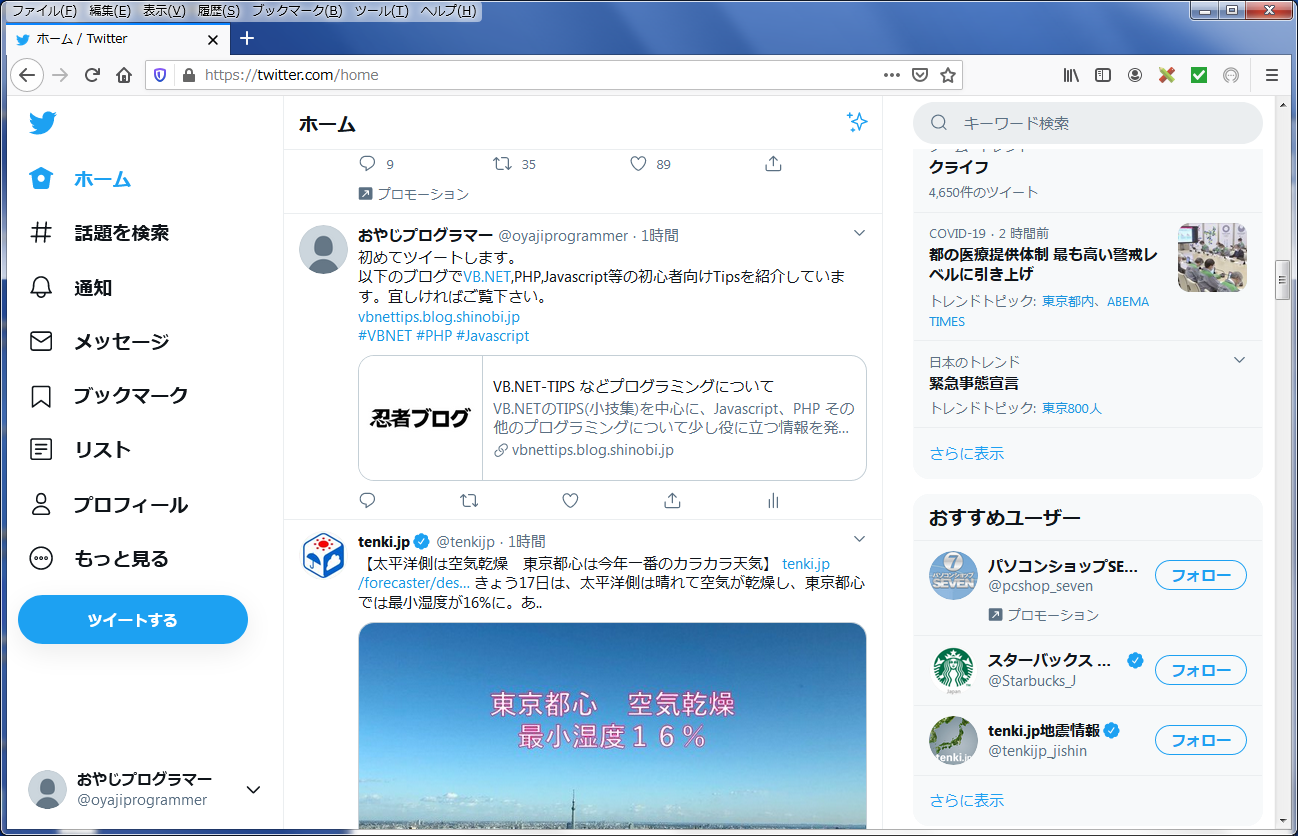Open page actions three-dot menu in address bar
Screen dimensions: 1298x836
[x=892, y=75]
